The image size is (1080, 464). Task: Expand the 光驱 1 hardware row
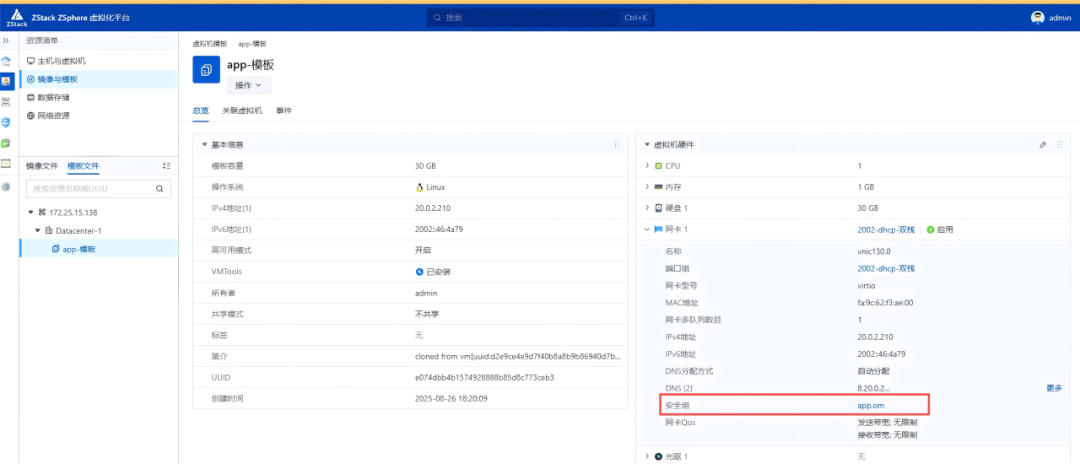click(x=647, y=456)
